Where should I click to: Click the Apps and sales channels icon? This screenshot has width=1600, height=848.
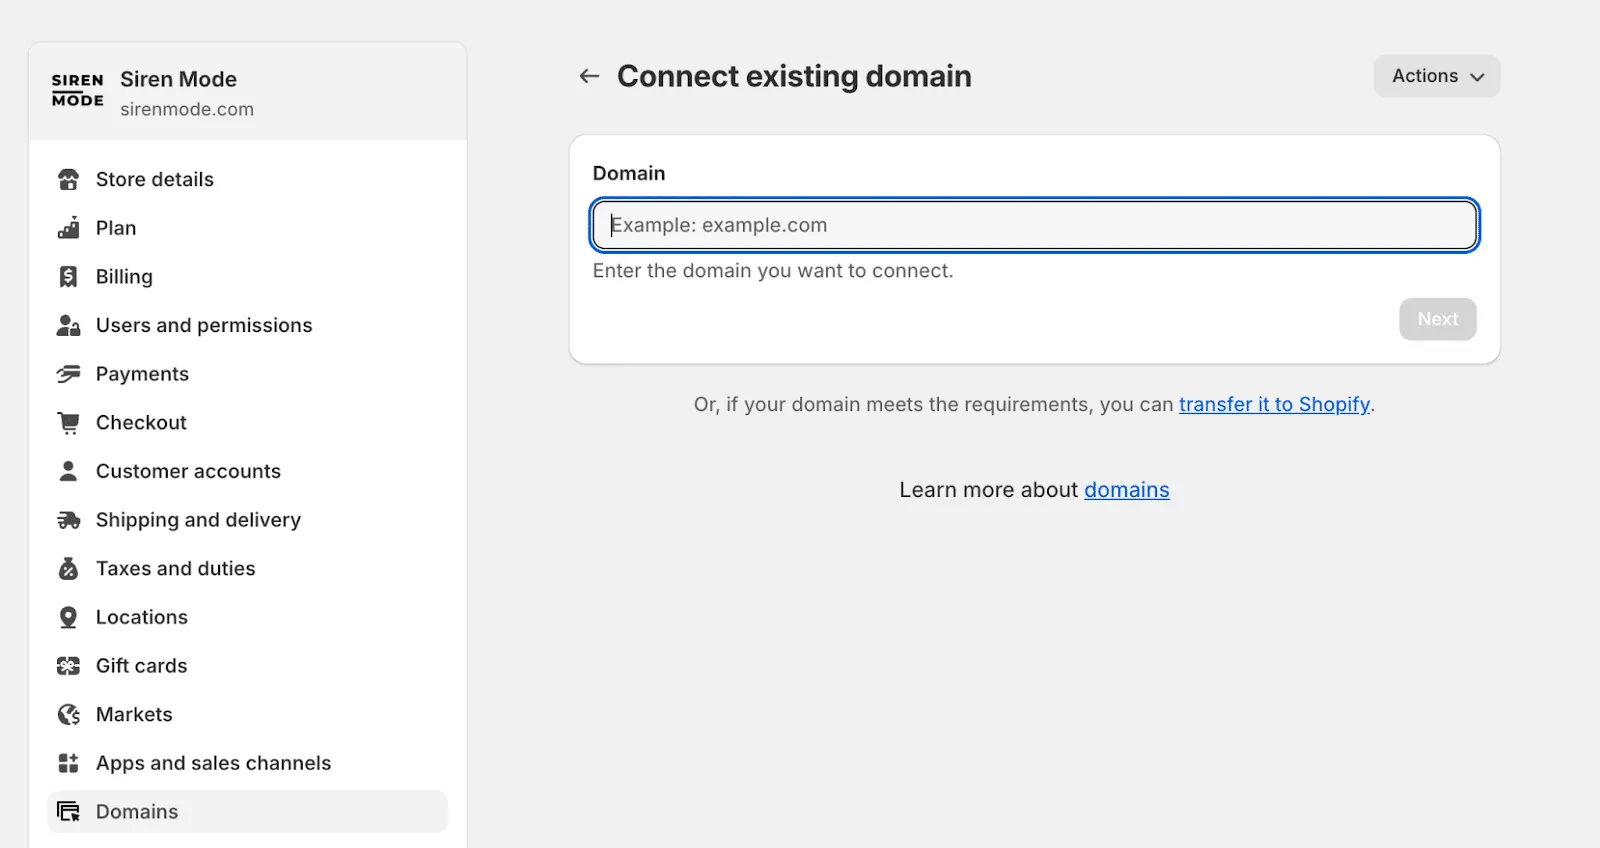click(68, 763)
